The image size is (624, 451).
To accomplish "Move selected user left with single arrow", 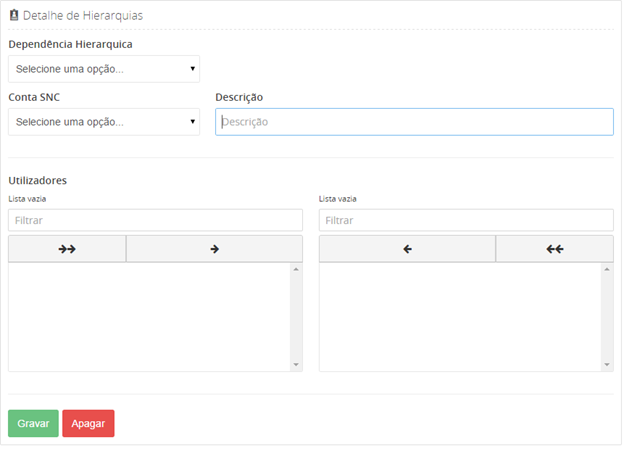I will (x=407, y=249).
